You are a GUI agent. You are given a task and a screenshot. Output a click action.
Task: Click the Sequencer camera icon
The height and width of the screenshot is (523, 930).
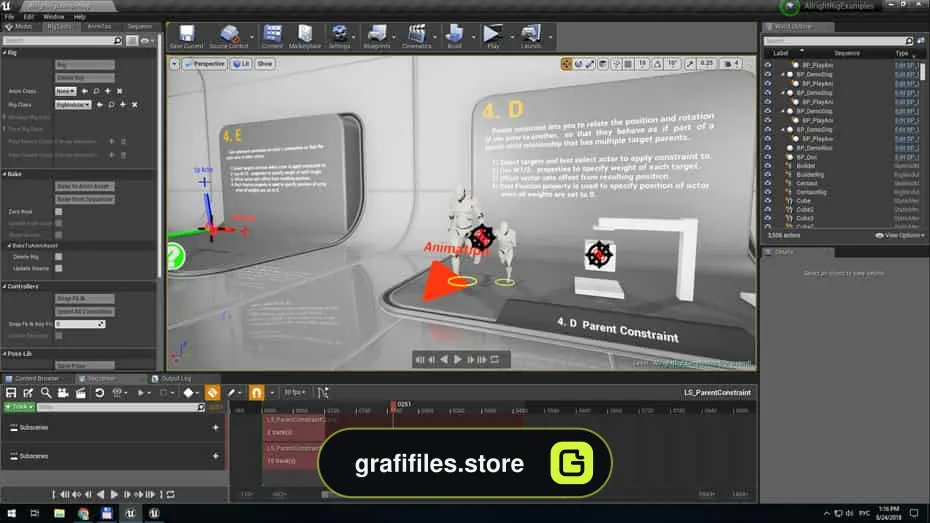coord(63,393)
